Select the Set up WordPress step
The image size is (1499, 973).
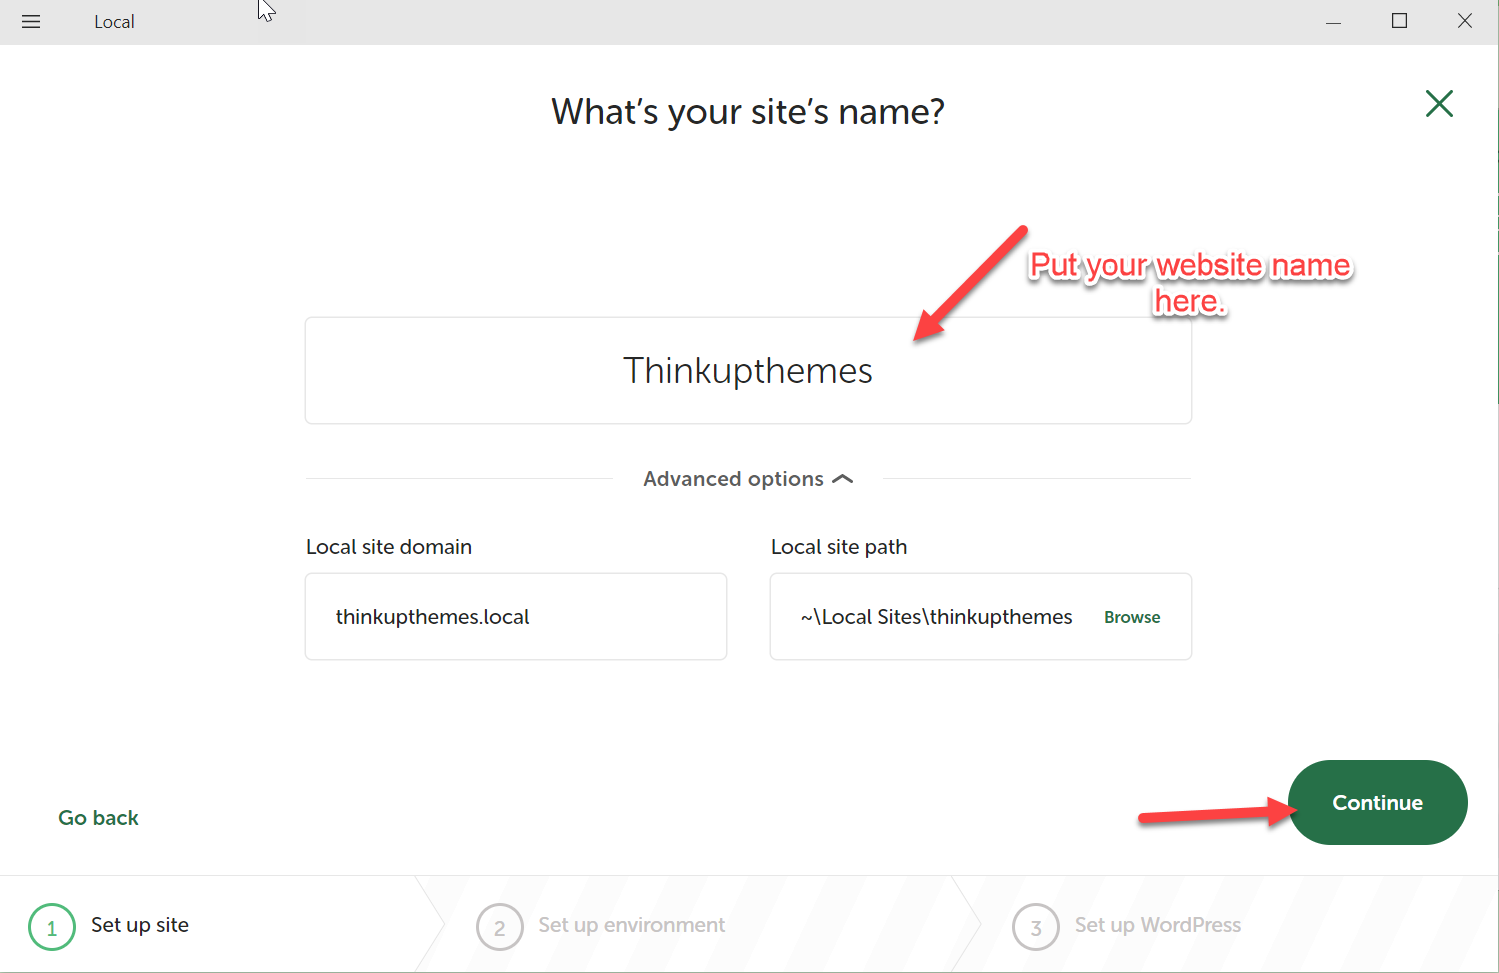1127,926
